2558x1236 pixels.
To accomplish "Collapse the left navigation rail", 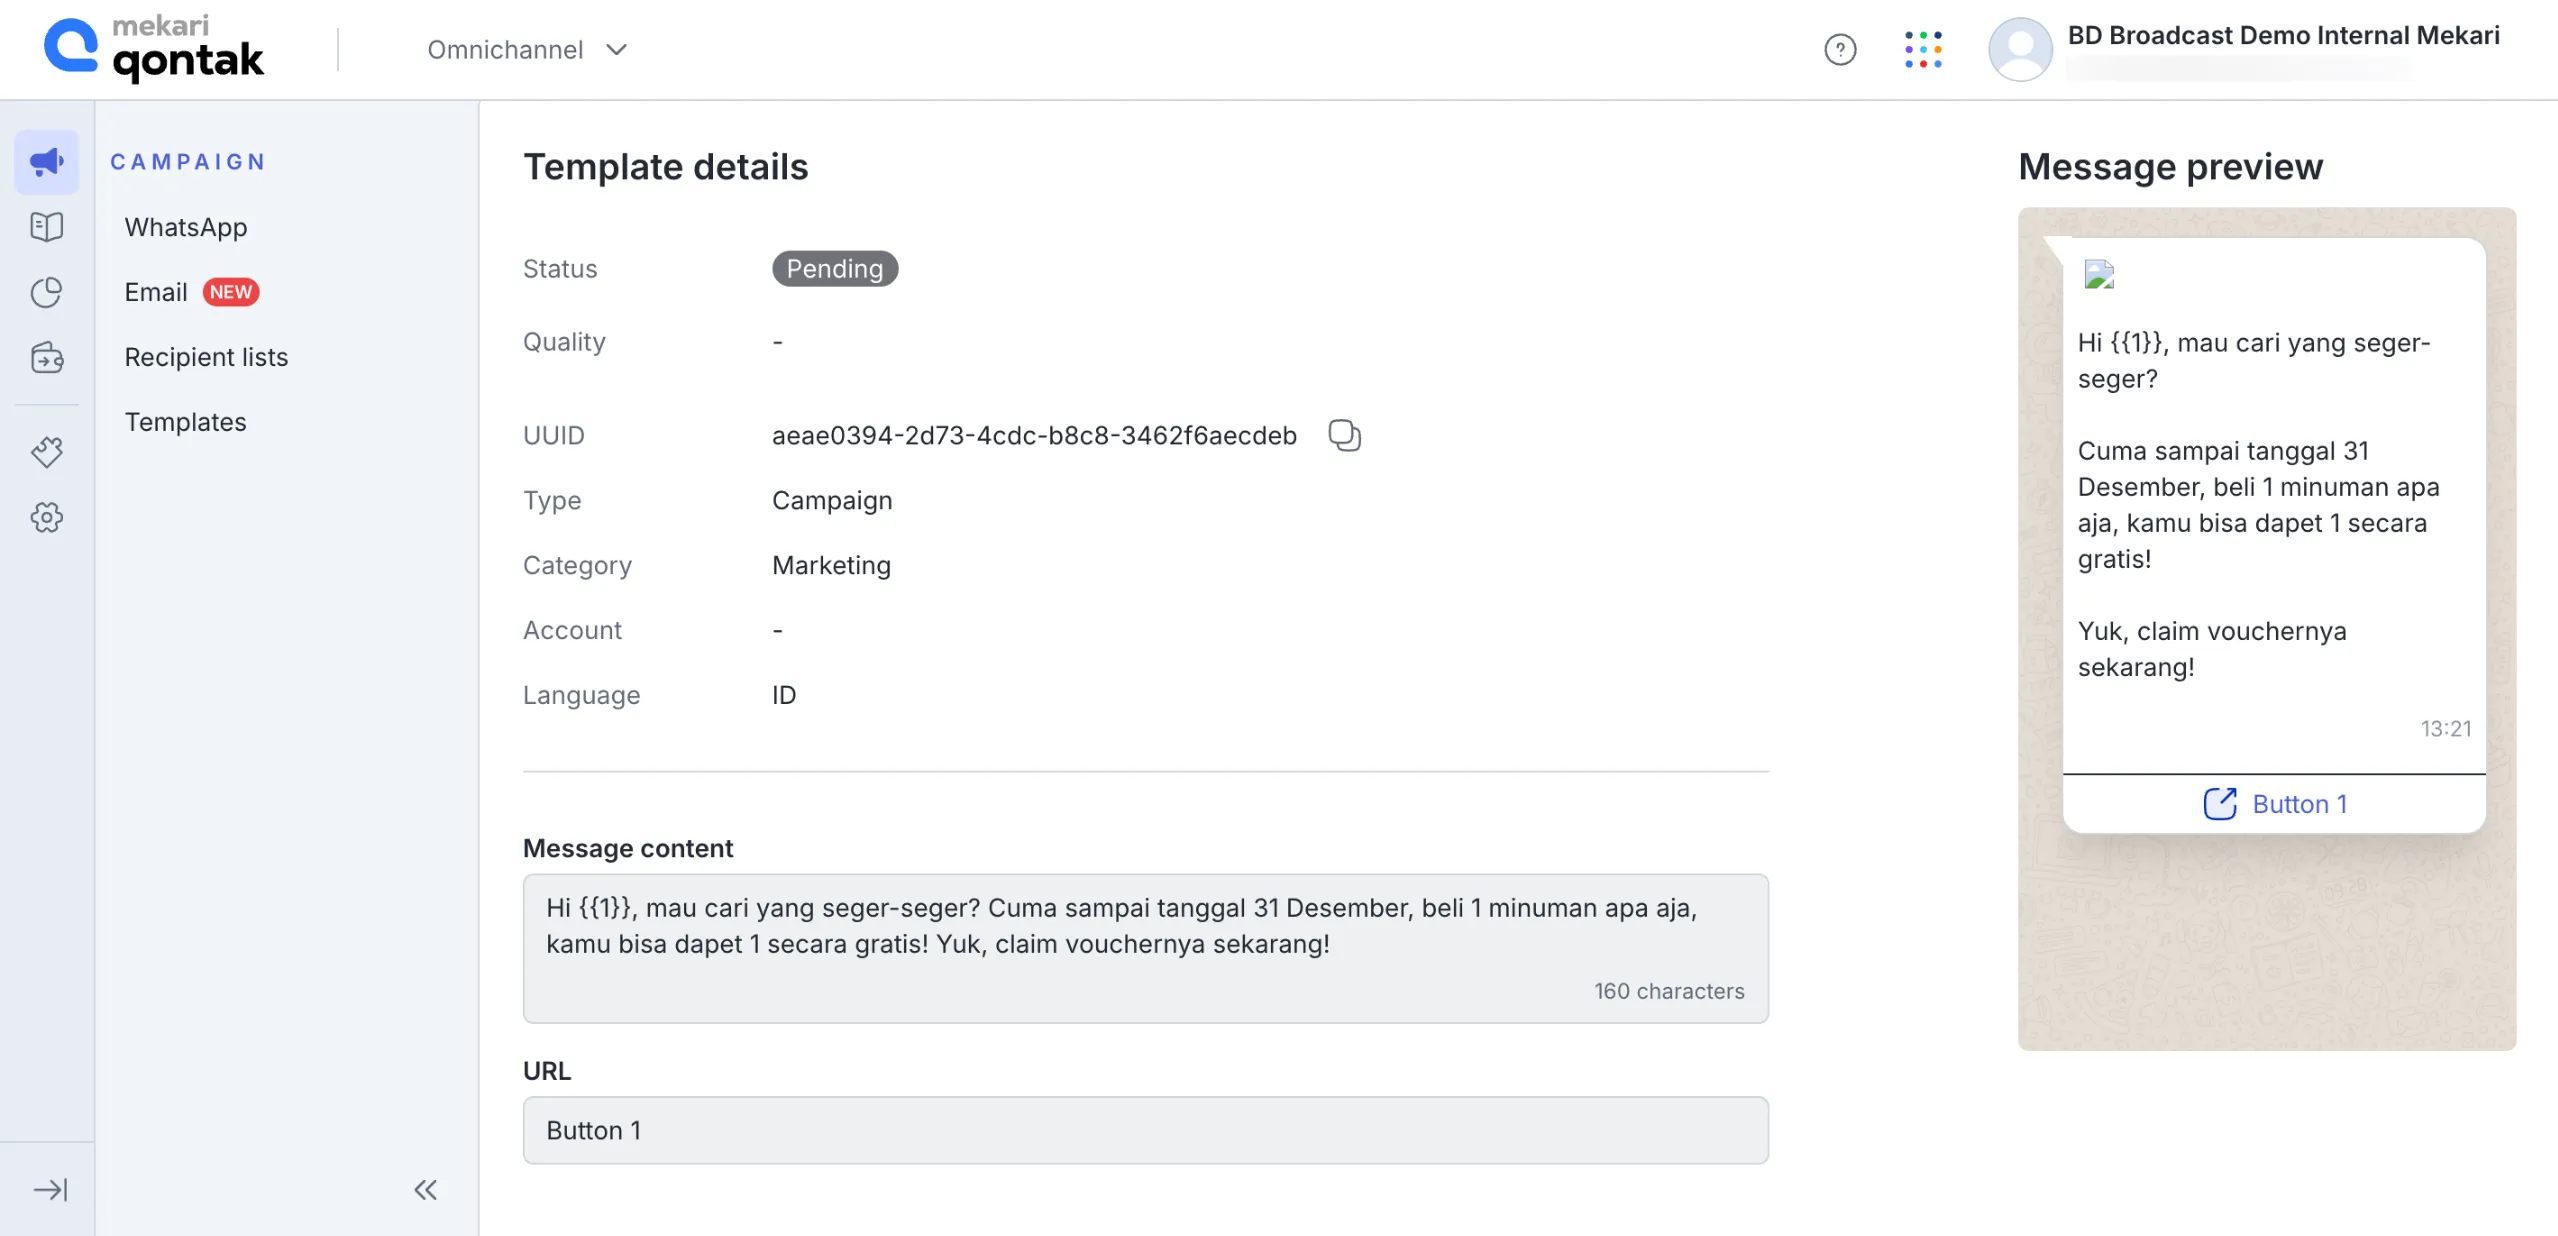I will 48,1190.
